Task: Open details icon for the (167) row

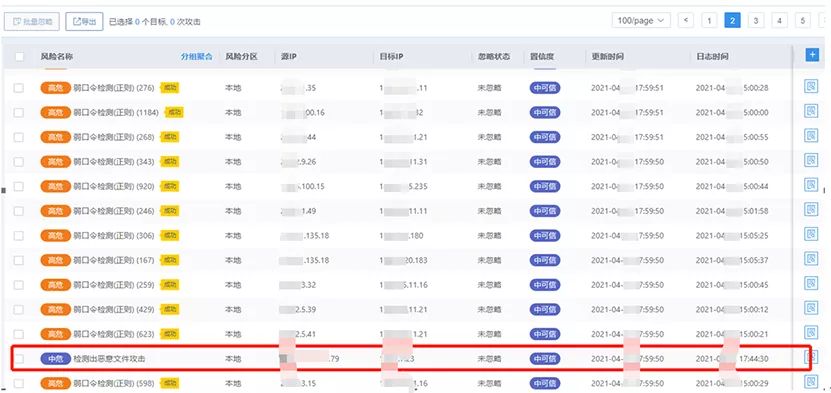Action: click(811, 259)
